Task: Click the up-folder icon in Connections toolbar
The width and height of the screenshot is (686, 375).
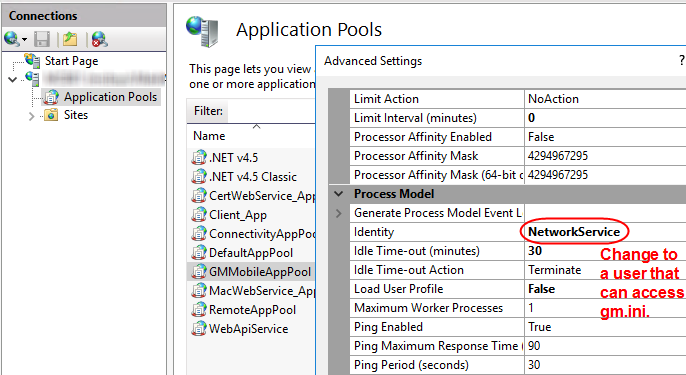Action: click(70, 39)
